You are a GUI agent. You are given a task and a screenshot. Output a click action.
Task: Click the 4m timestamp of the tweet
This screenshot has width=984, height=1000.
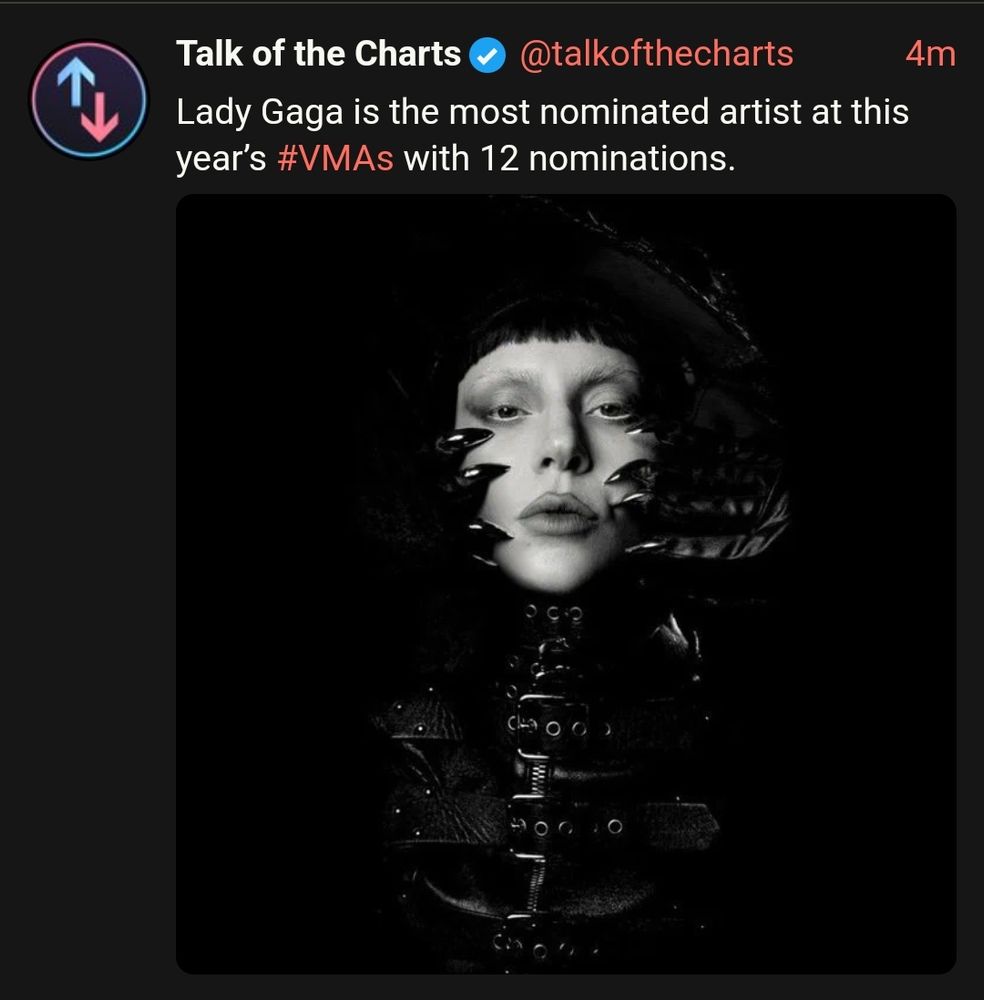pyautogui.click(x=930, y=54)
